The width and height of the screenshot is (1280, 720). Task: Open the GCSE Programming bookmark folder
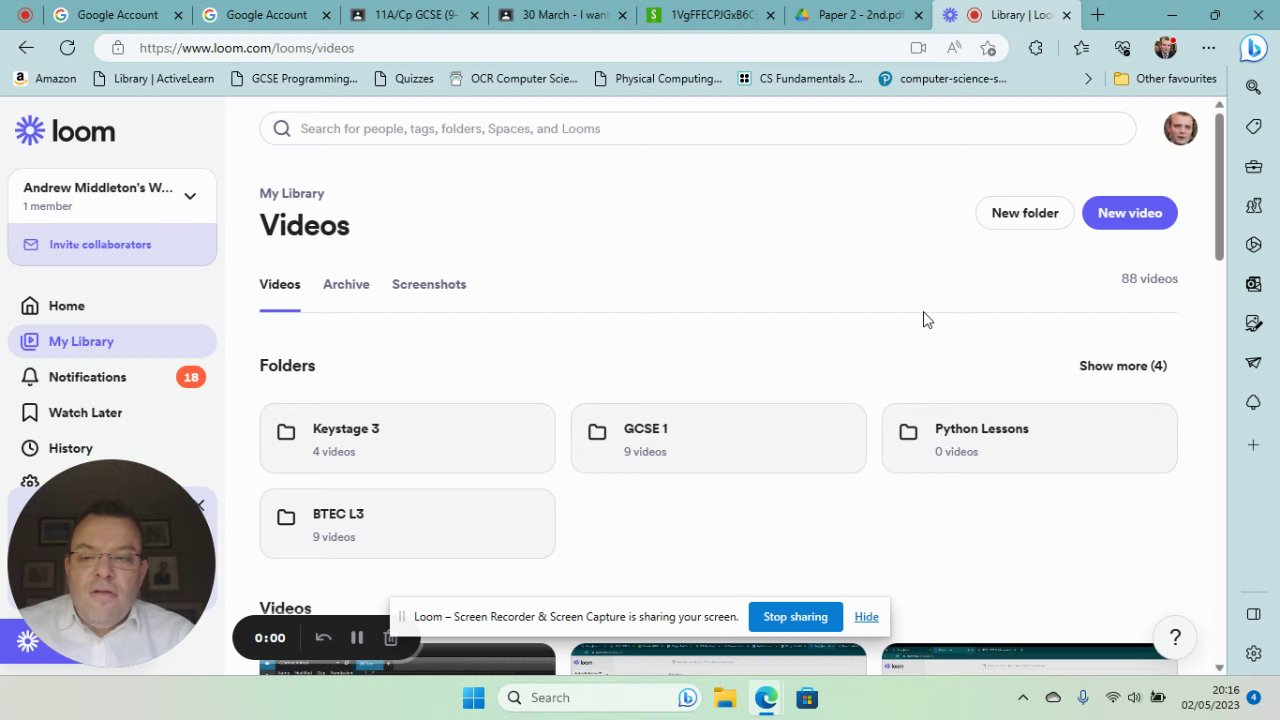tap(294, 79)
